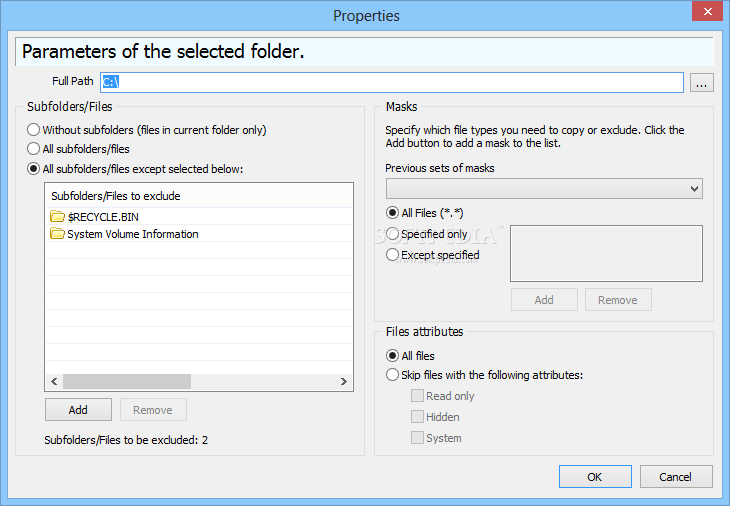Click the Cancel button
The width and height of the screenshot is (730, 506).
pyautogui.click(x=676, y=477)
